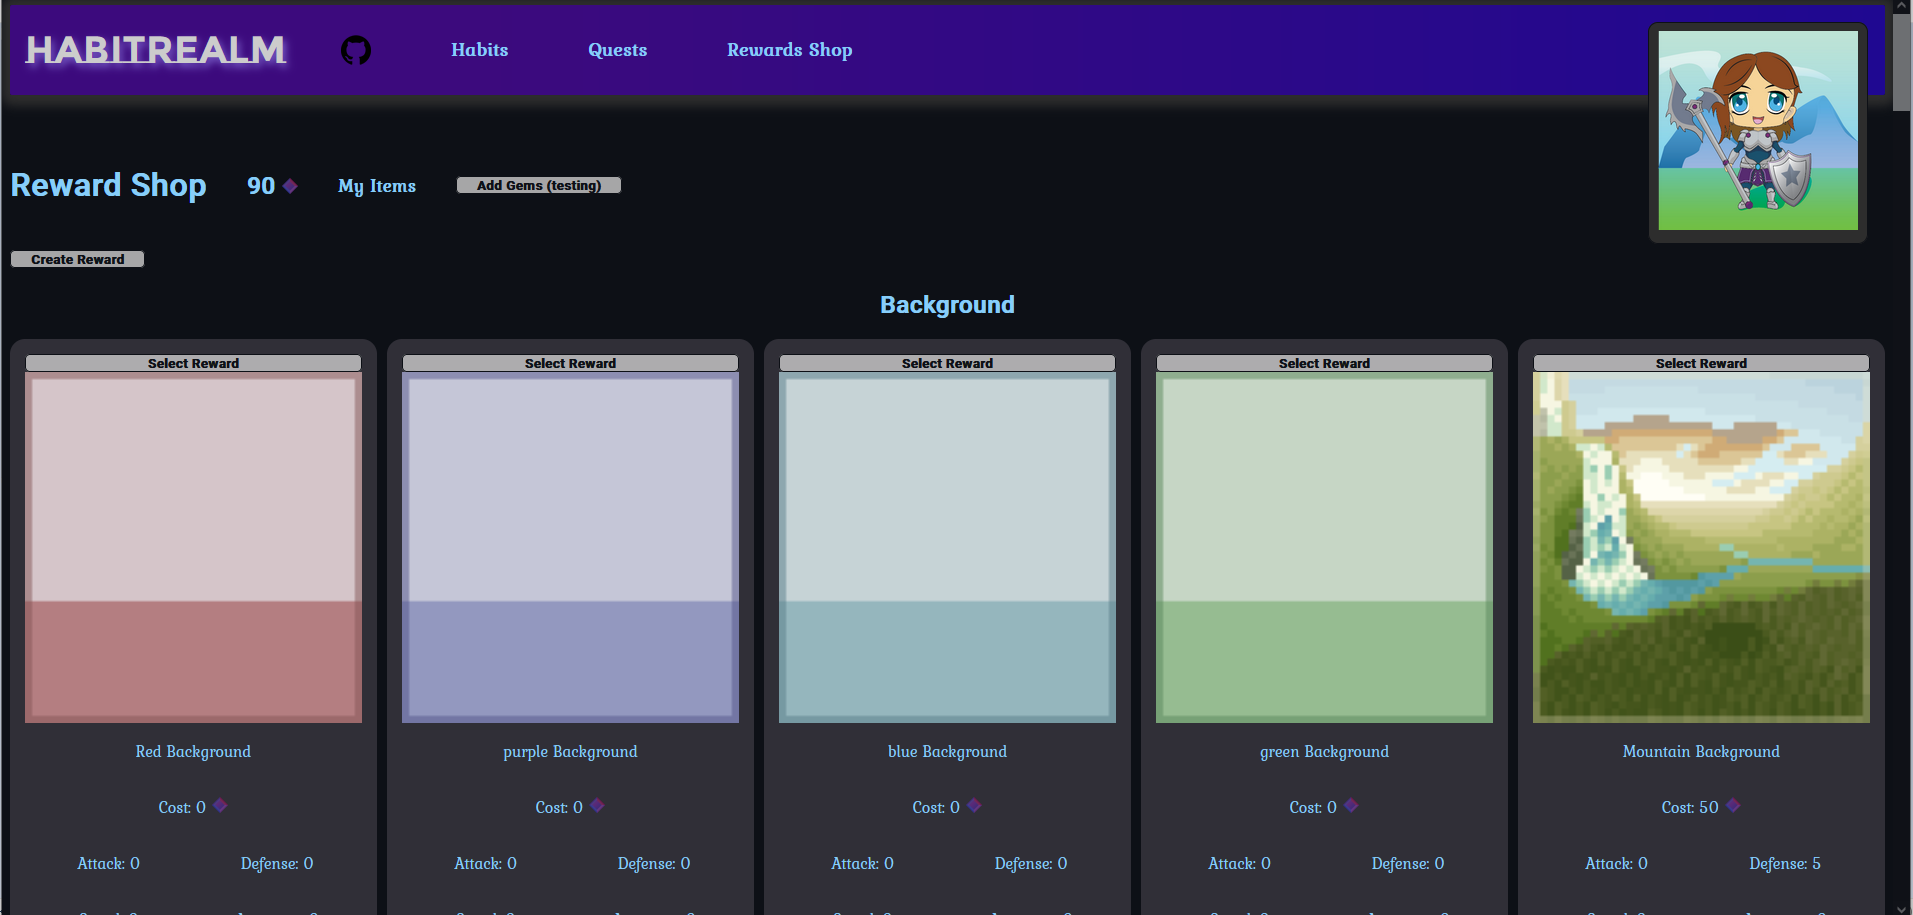
Task: Click the scrollbar up arrow
Action: coord(1902,6)
